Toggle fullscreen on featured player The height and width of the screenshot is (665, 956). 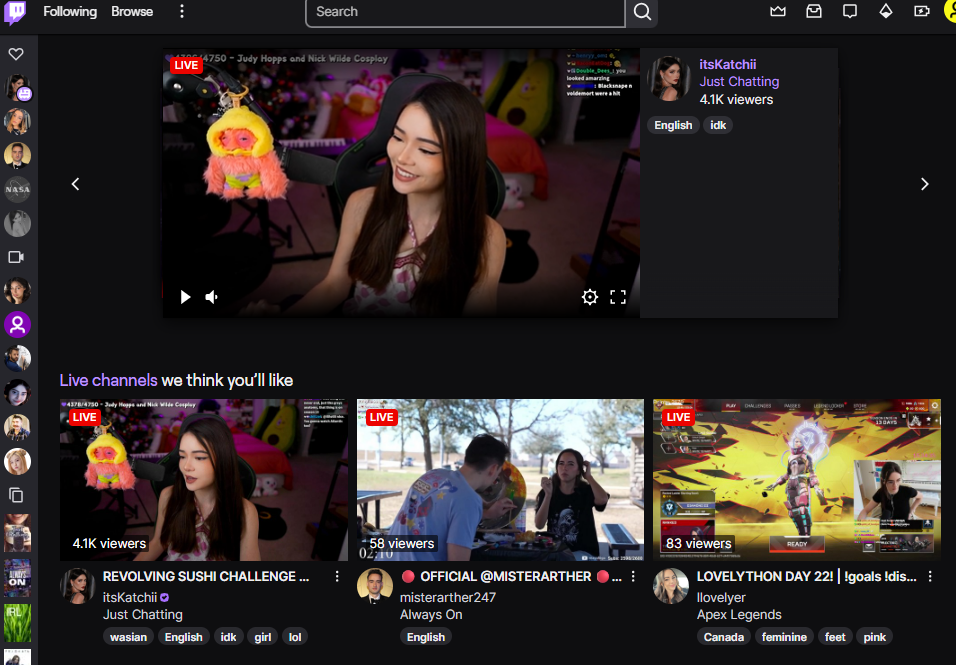(x=618, y=297)
